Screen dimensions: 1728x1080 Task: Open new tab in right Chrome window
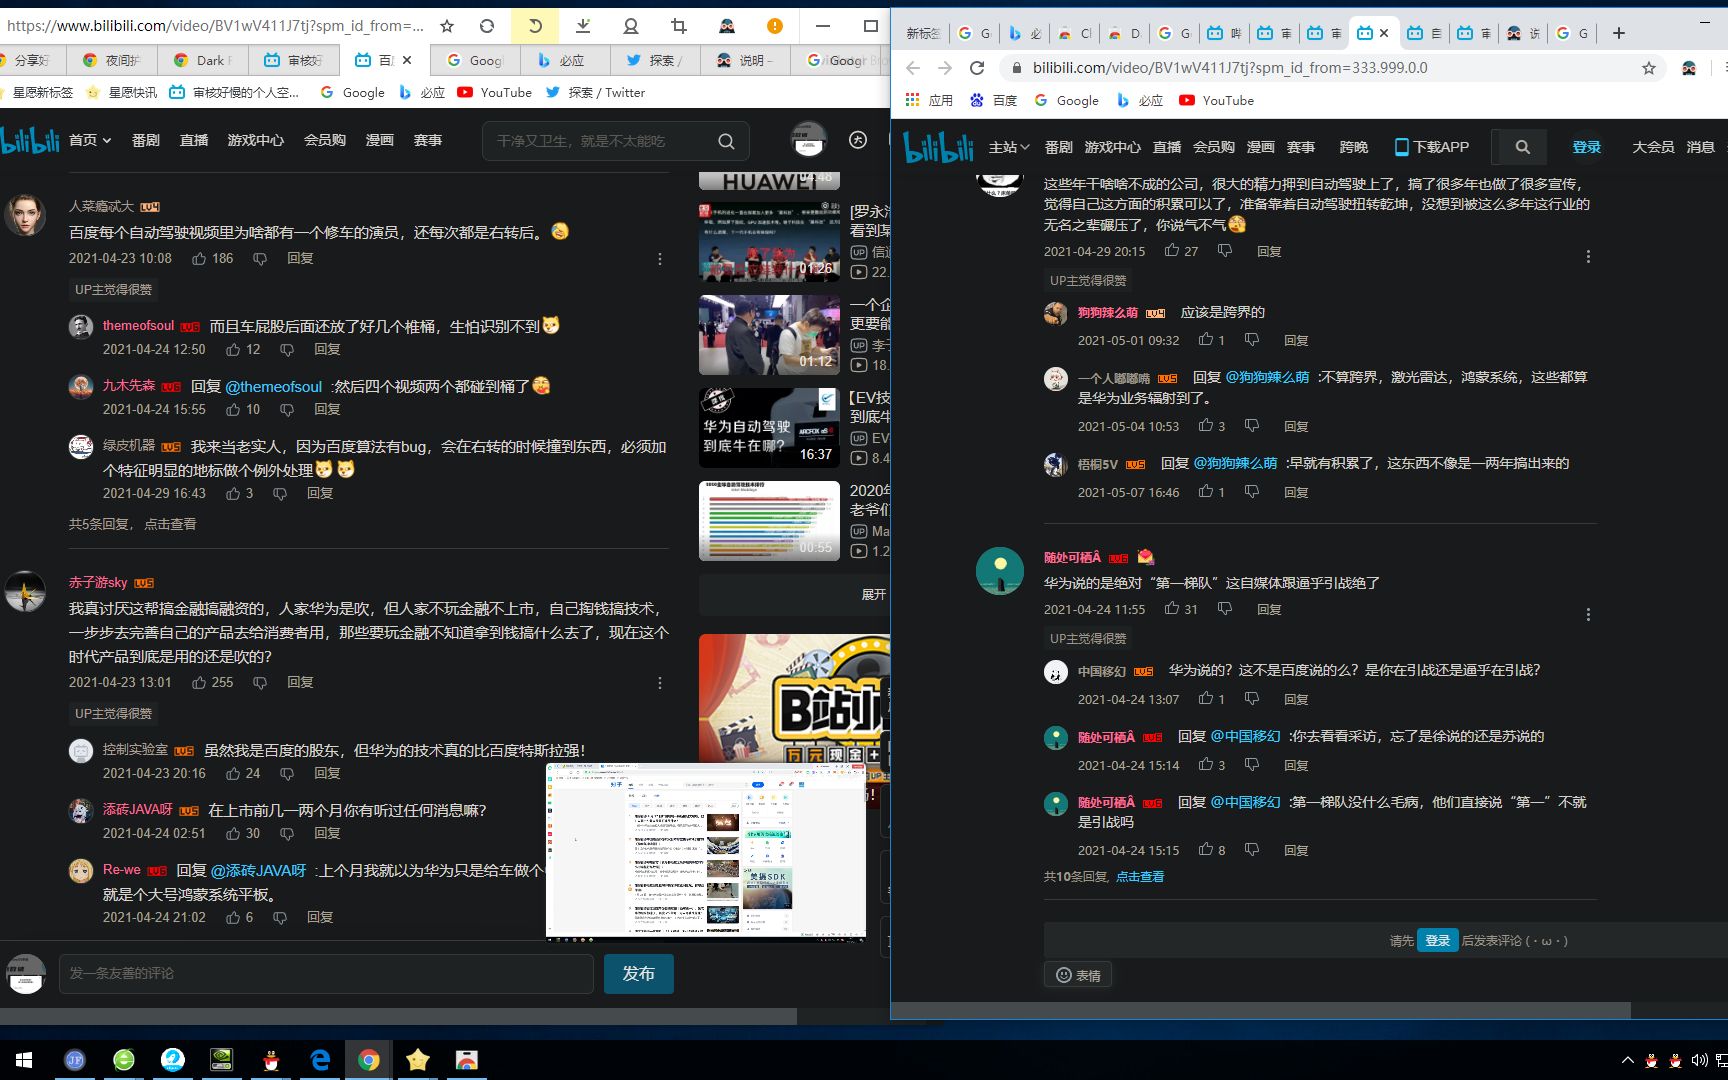point(1619,33)
